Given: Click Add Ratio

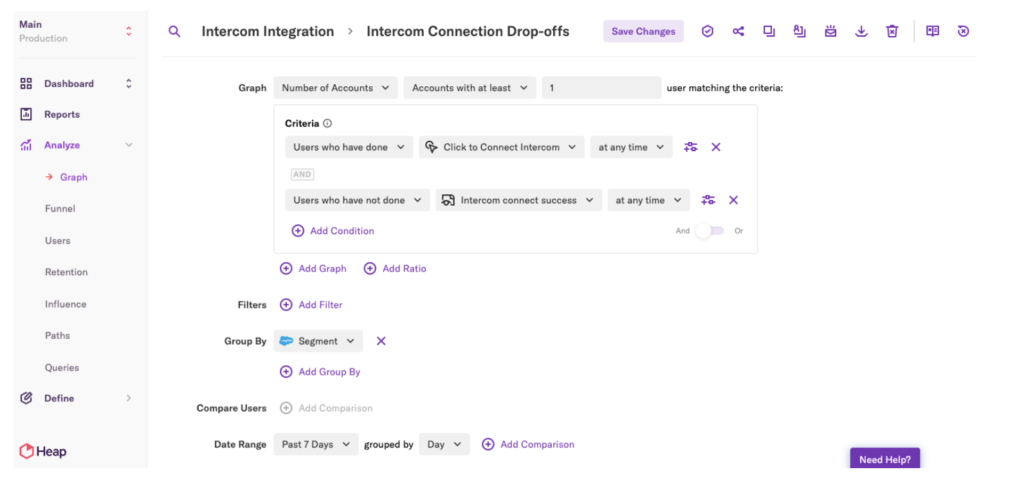Looking at the screenshot, I should 395,268.
